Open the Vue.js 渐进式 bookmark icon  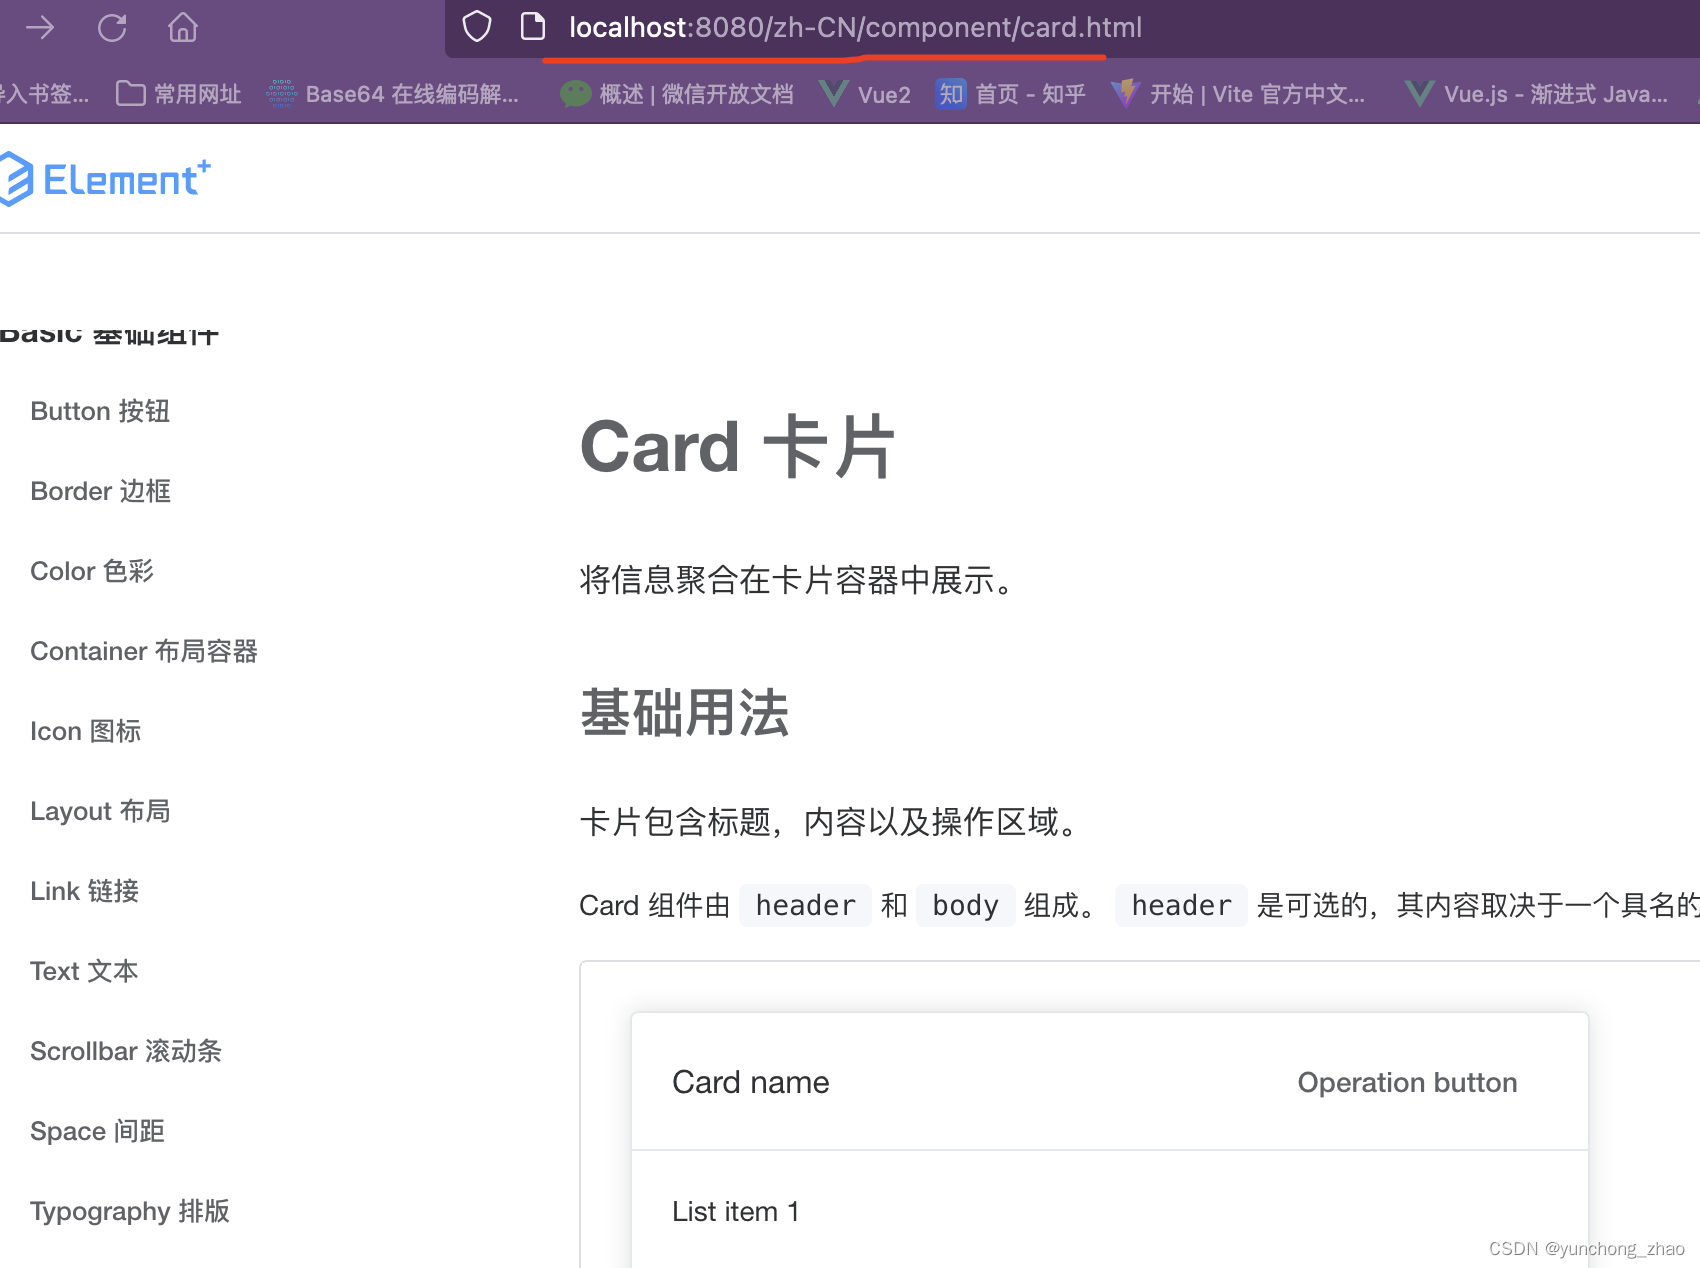click(x=1419, y=93)
